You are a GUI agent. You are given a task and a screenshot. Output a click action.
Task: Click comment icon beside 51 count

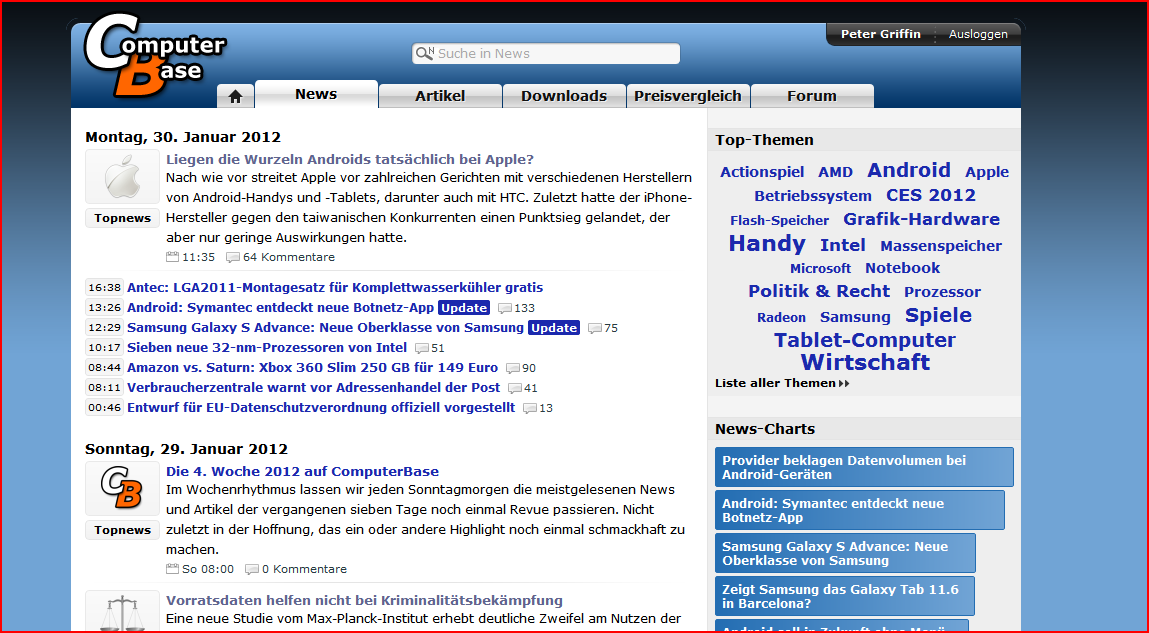[422, 348]
